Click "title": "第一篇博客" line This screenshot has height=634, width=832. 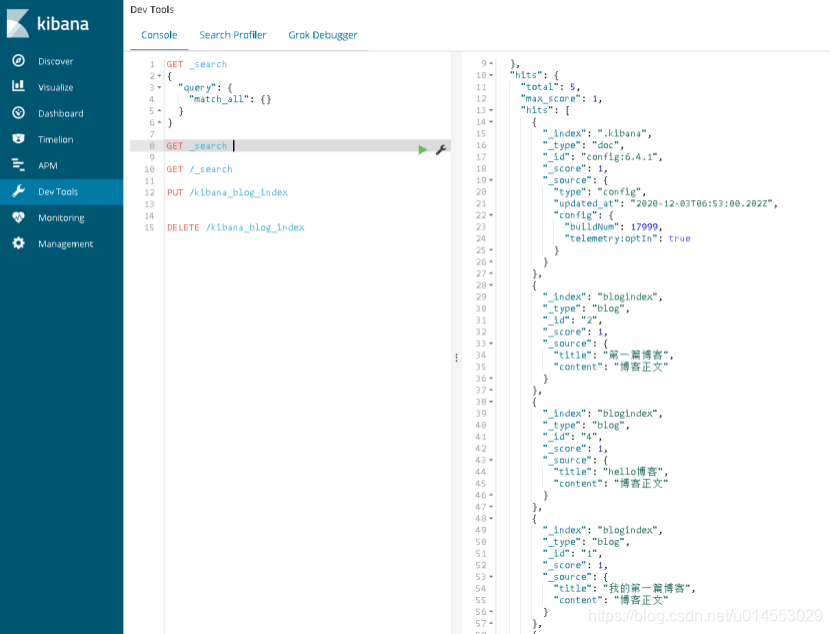coord(613,355)
